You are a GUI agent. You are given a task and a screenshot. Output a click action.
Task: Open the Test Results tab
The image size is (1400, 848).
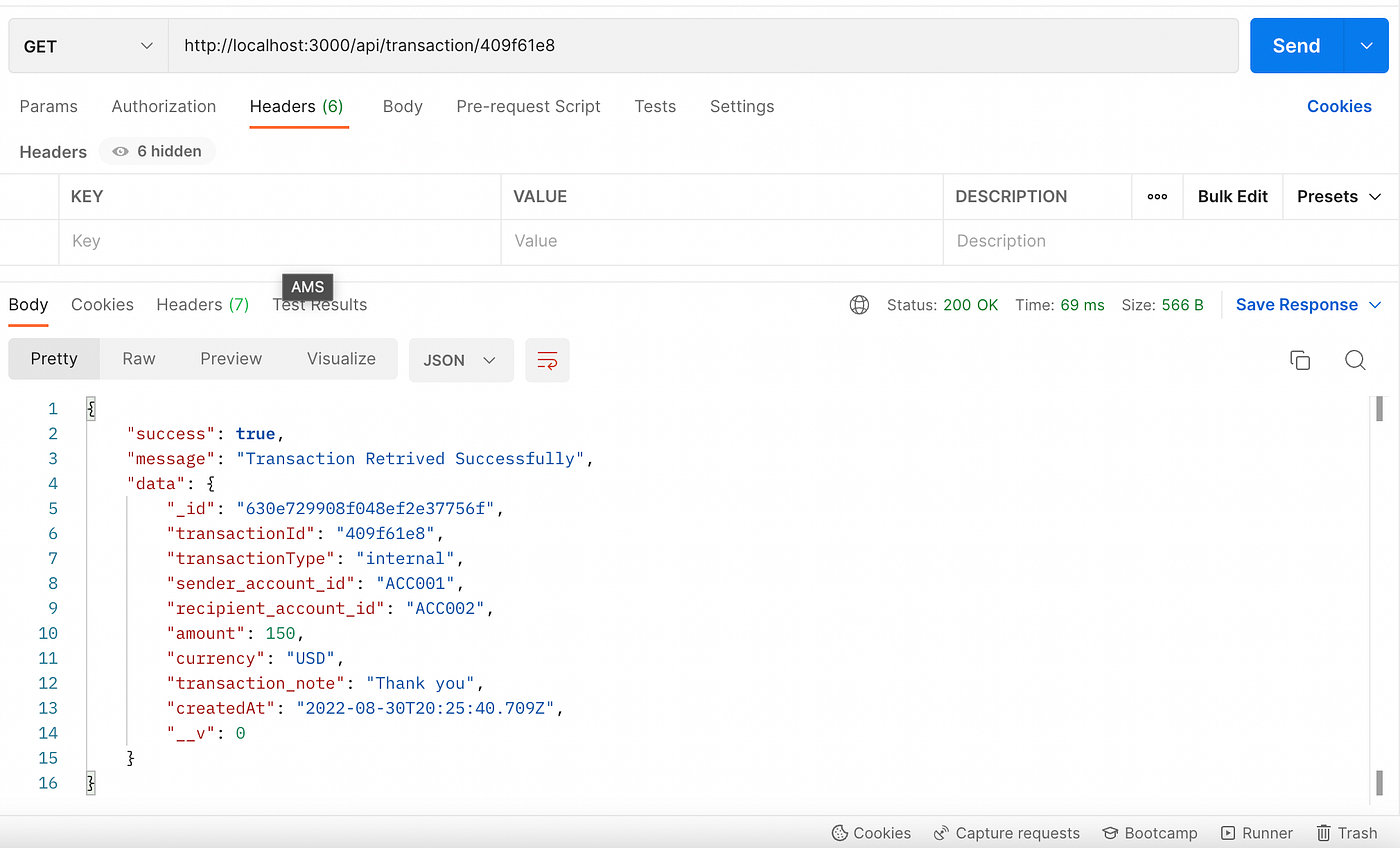320,305
